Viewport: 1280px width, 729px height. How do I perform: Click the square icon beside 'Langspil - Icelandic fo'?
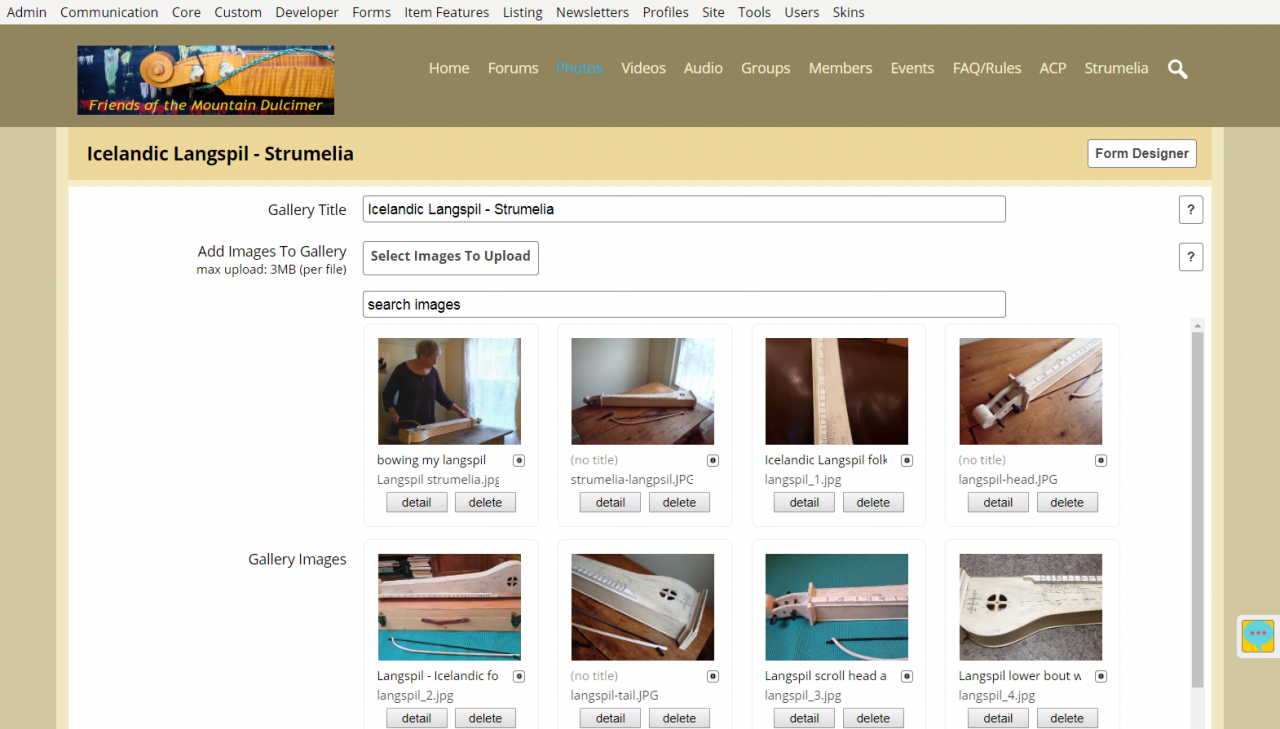pos(519,677)
